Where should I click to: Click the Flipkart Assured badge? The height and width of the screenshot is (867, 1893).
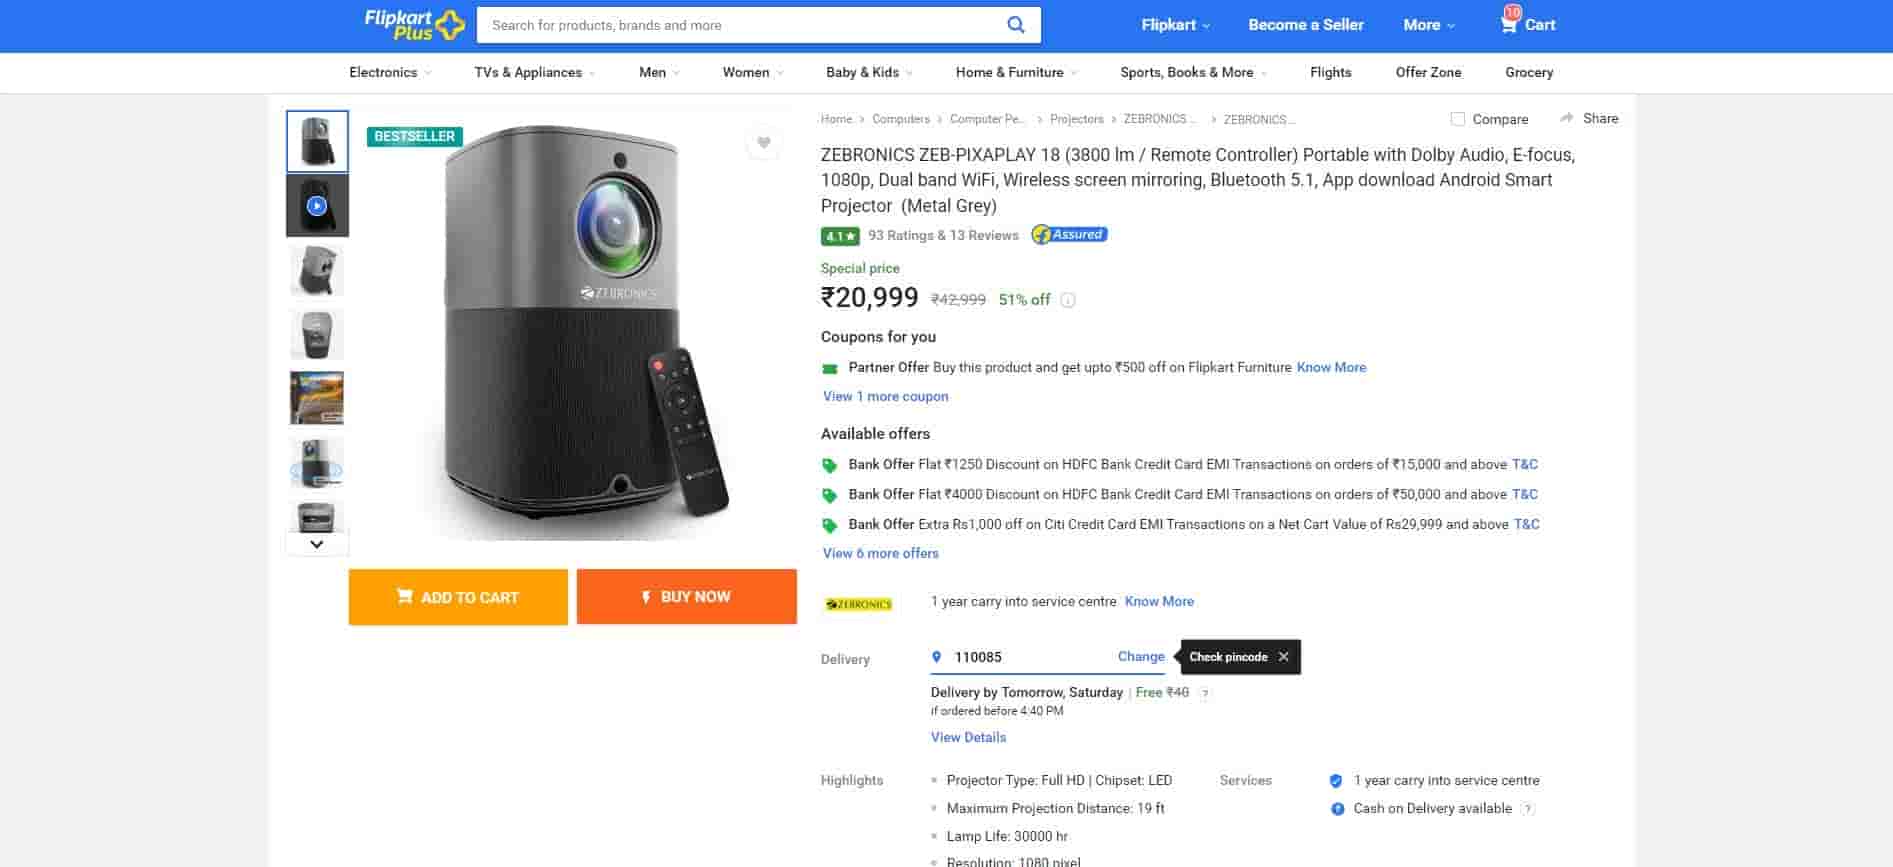click(1069, 235)
